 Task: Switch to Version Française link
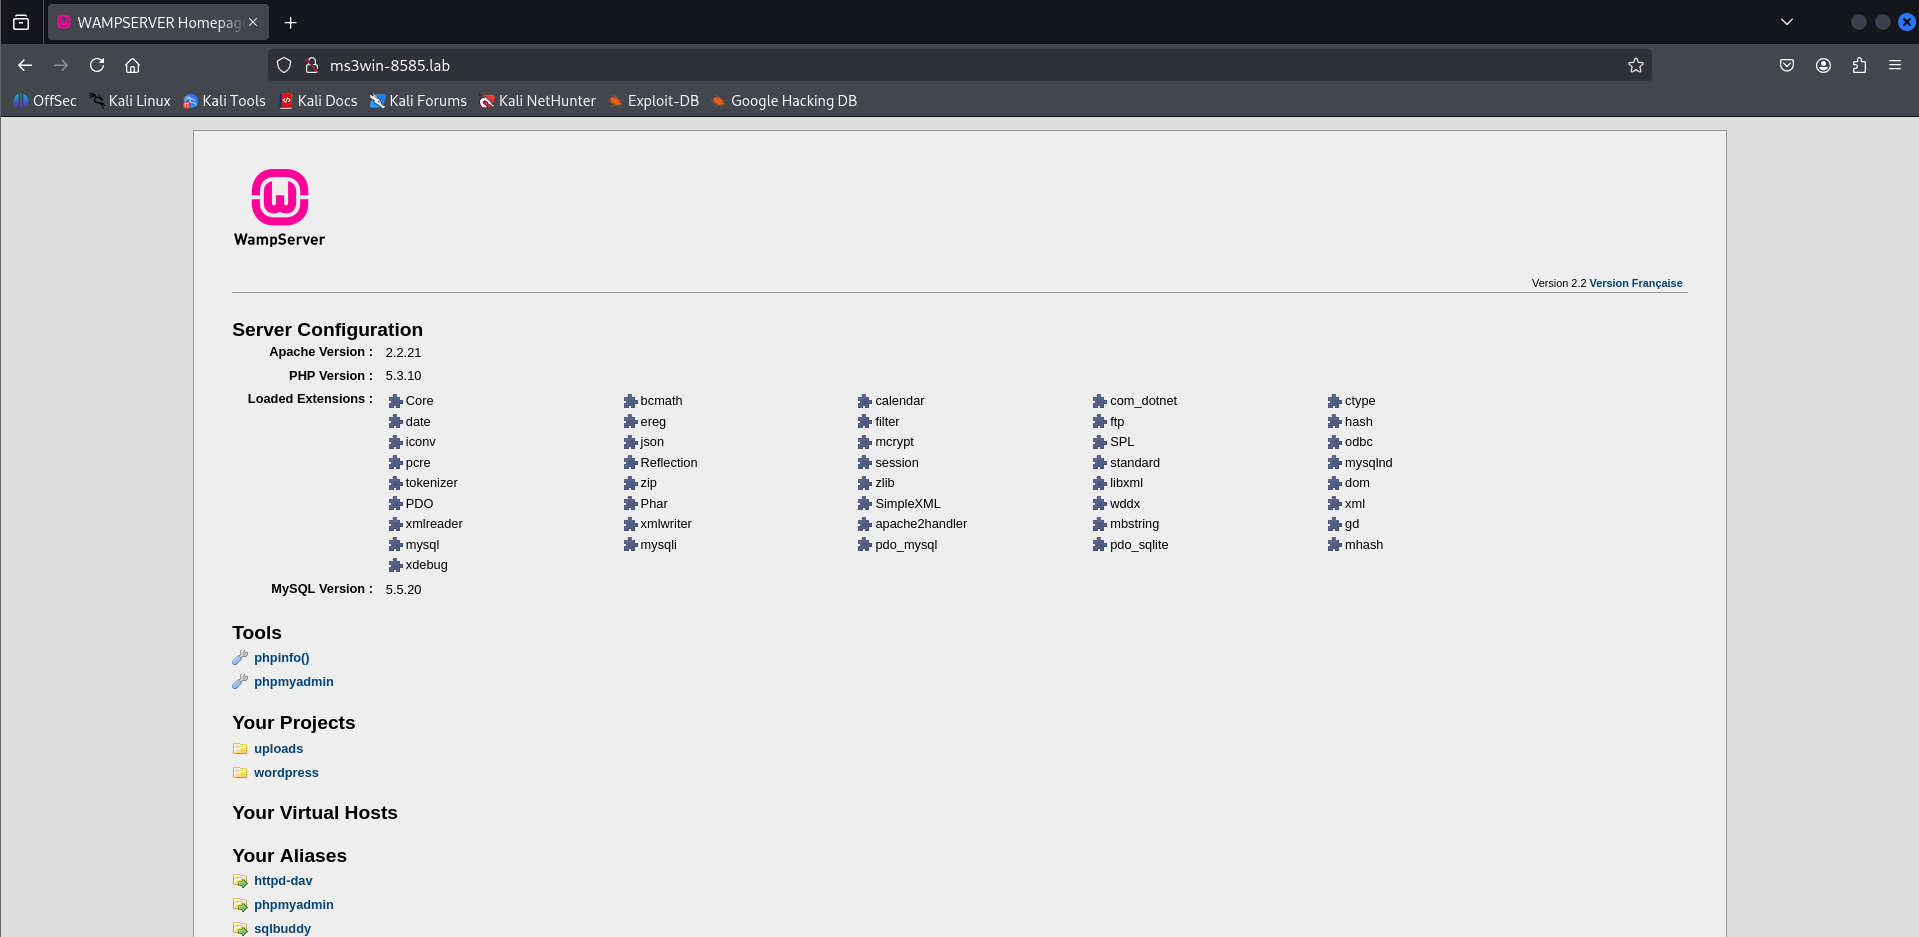tap(1636, 283)
